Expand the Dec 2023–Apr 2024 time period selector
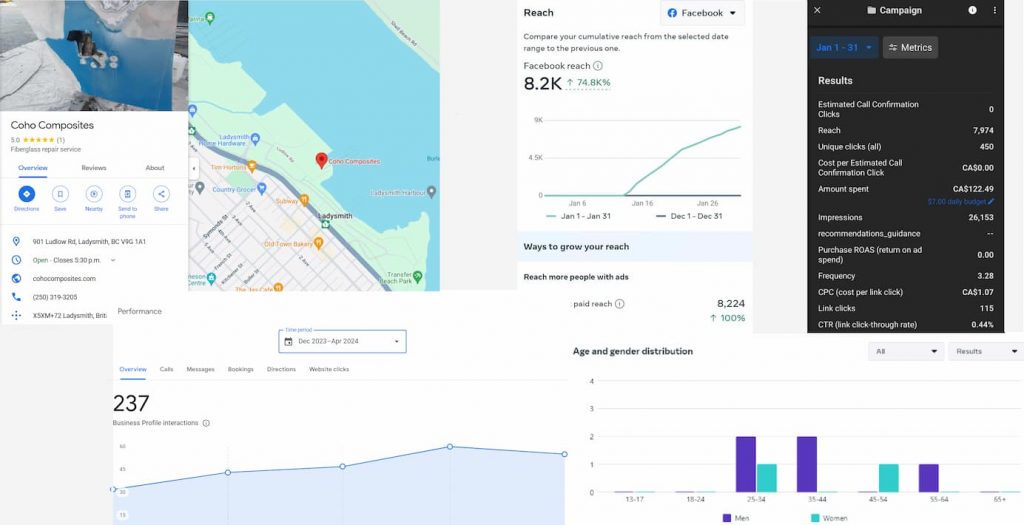The image size is (1024, 525). [342, 342]
